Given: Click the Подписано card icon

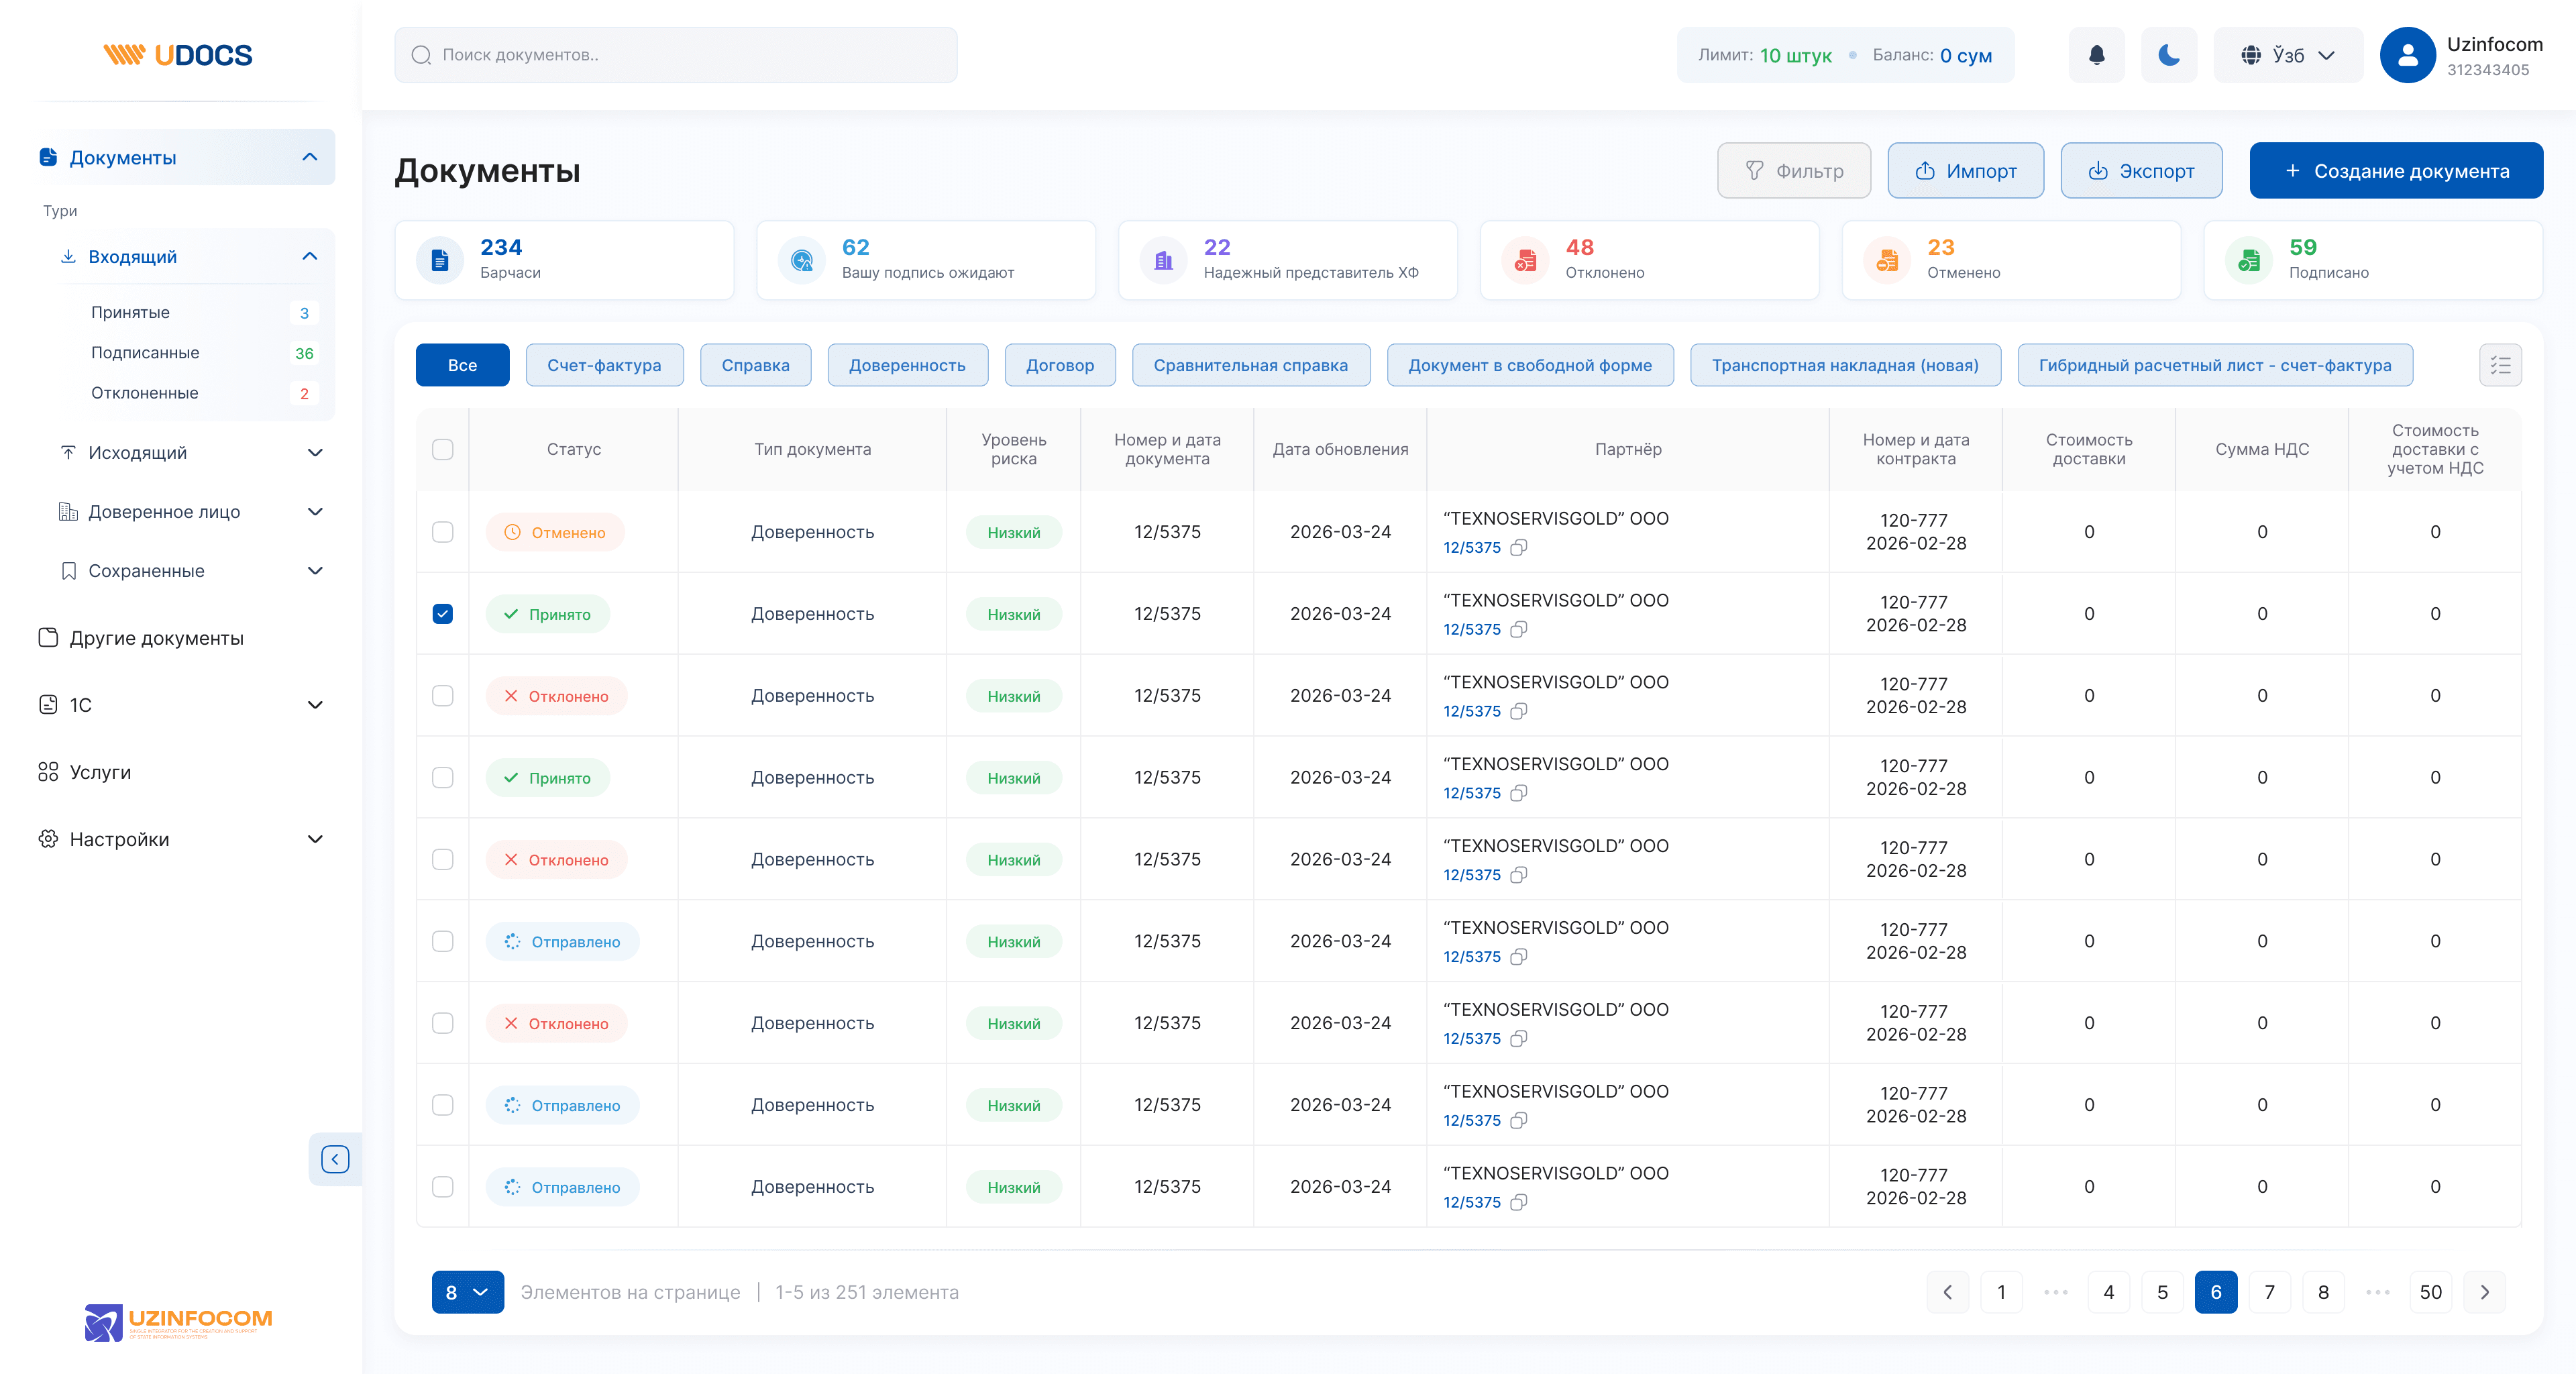Looking at the screenshot, I should click(2249, 260).
